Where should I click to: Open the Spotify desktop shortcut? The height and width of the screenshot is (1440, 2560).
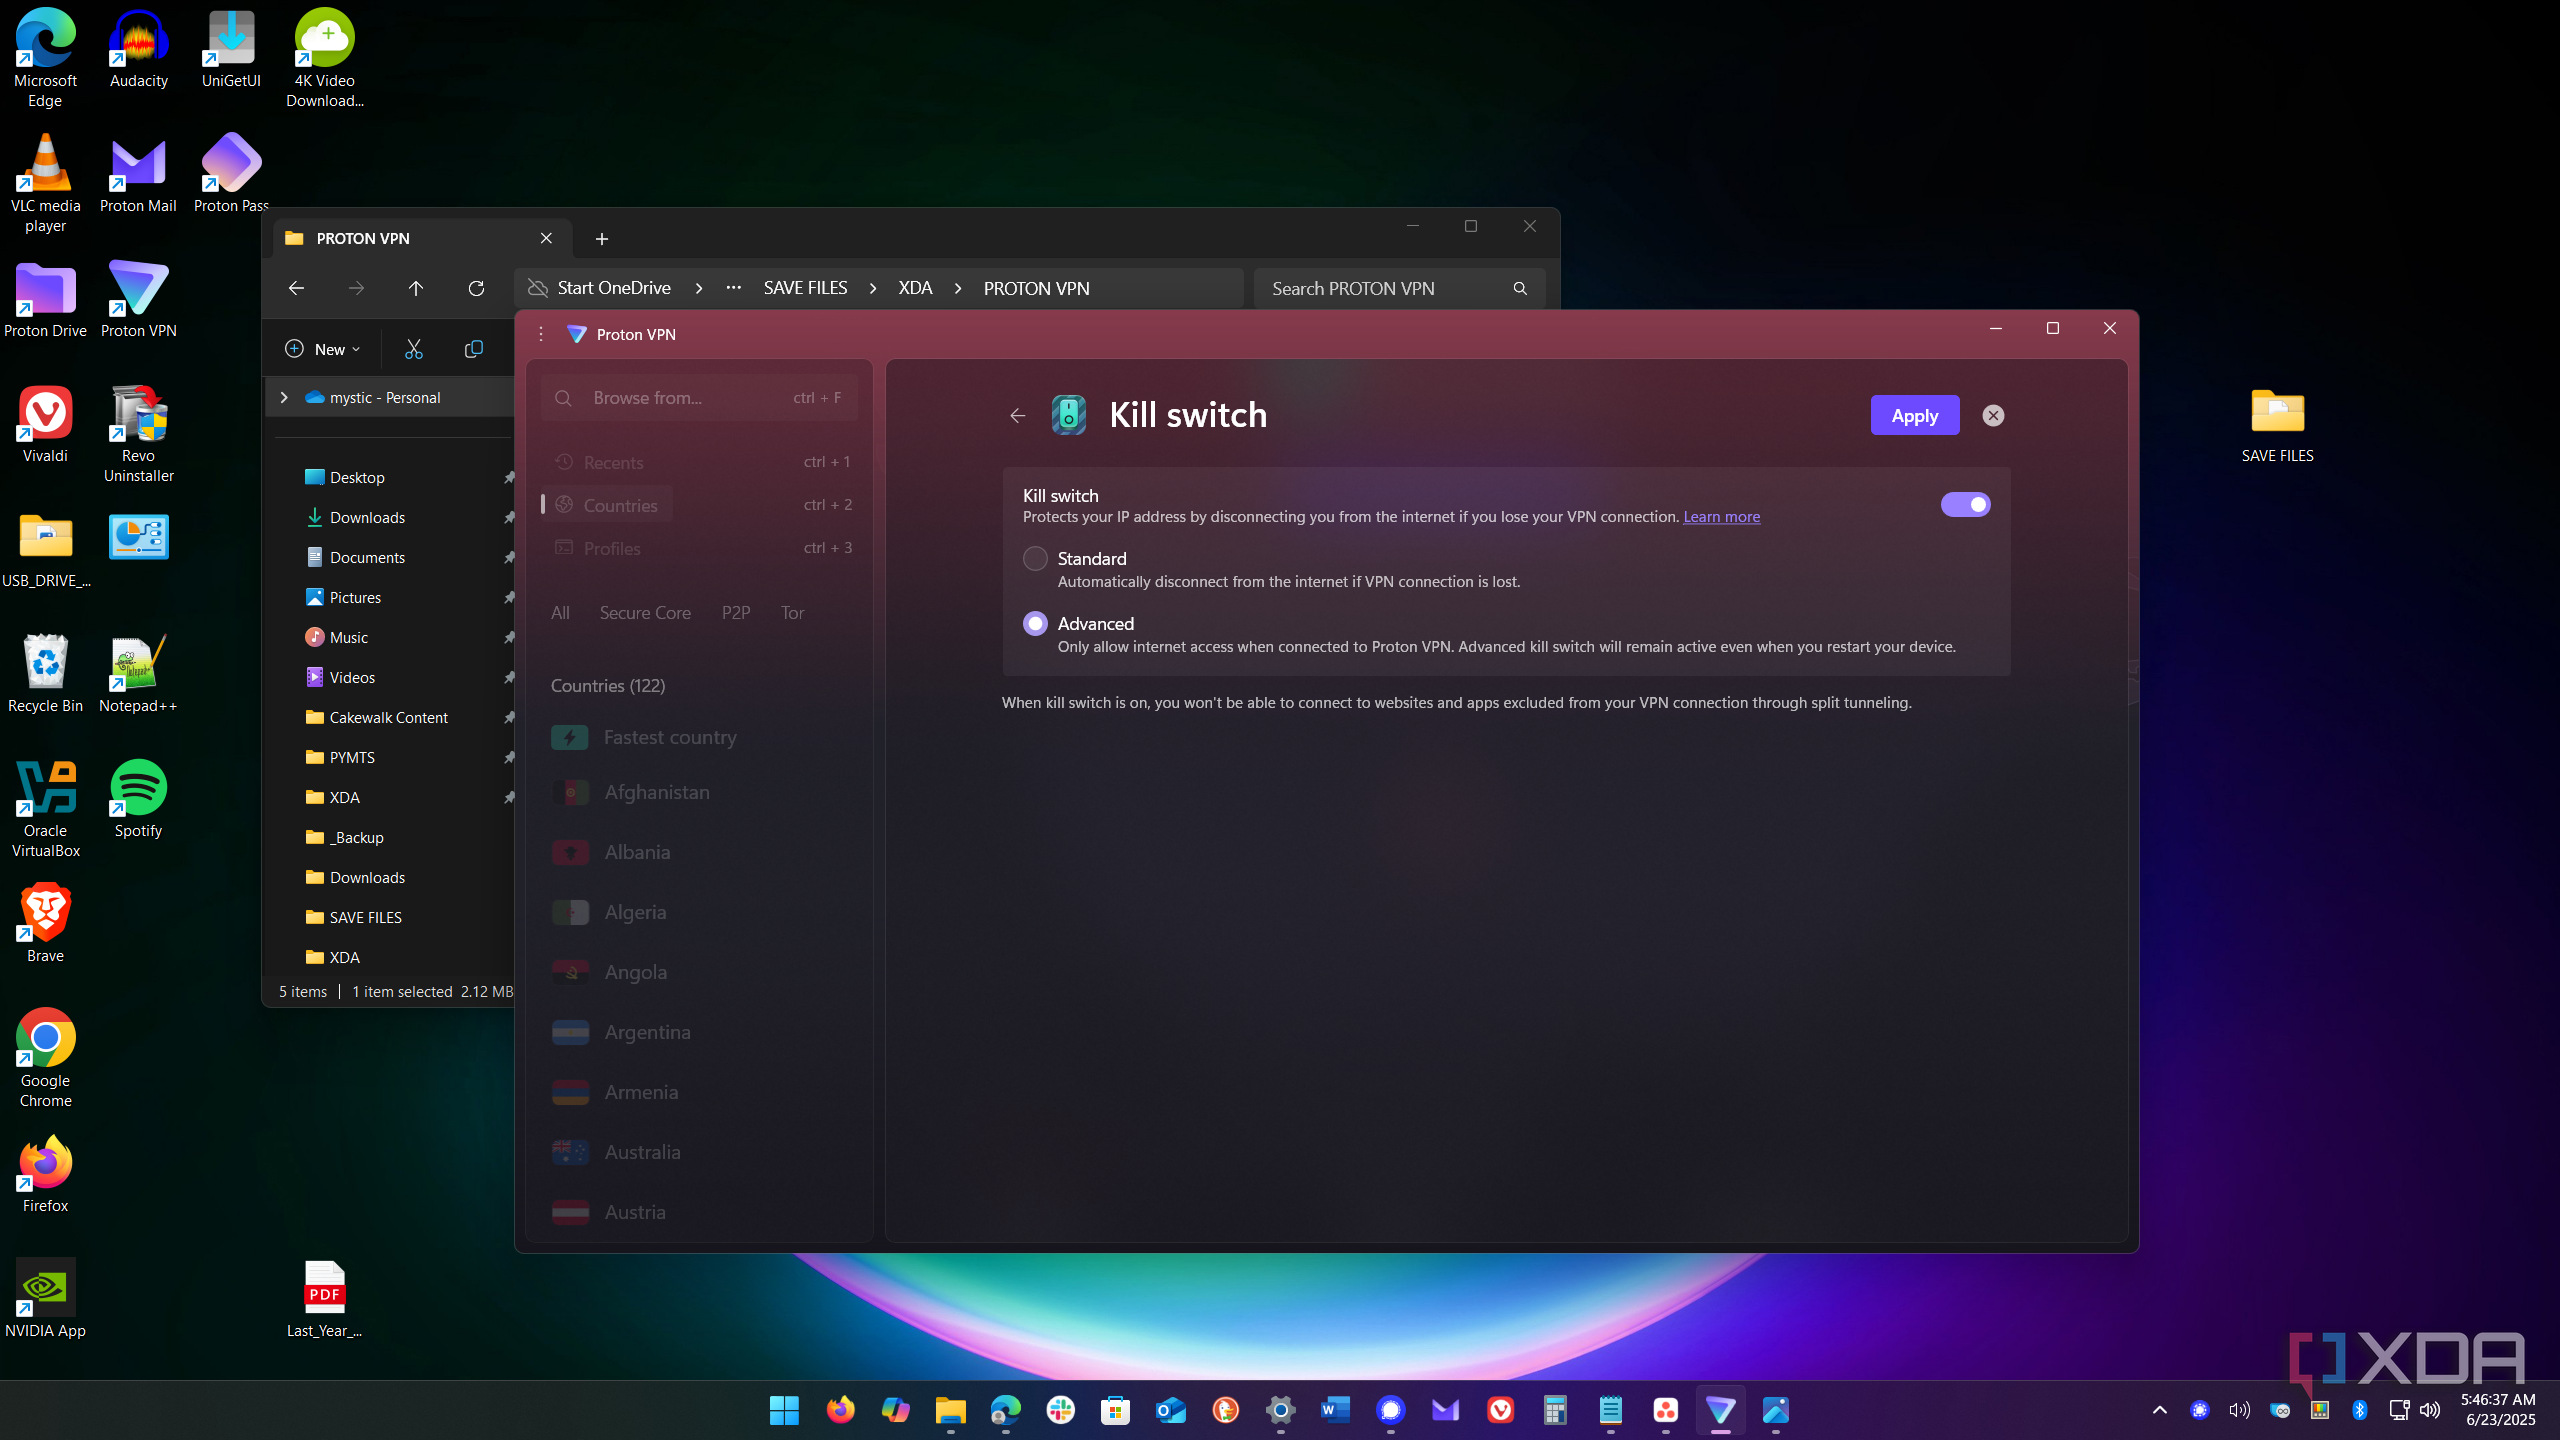click(138, 800)
